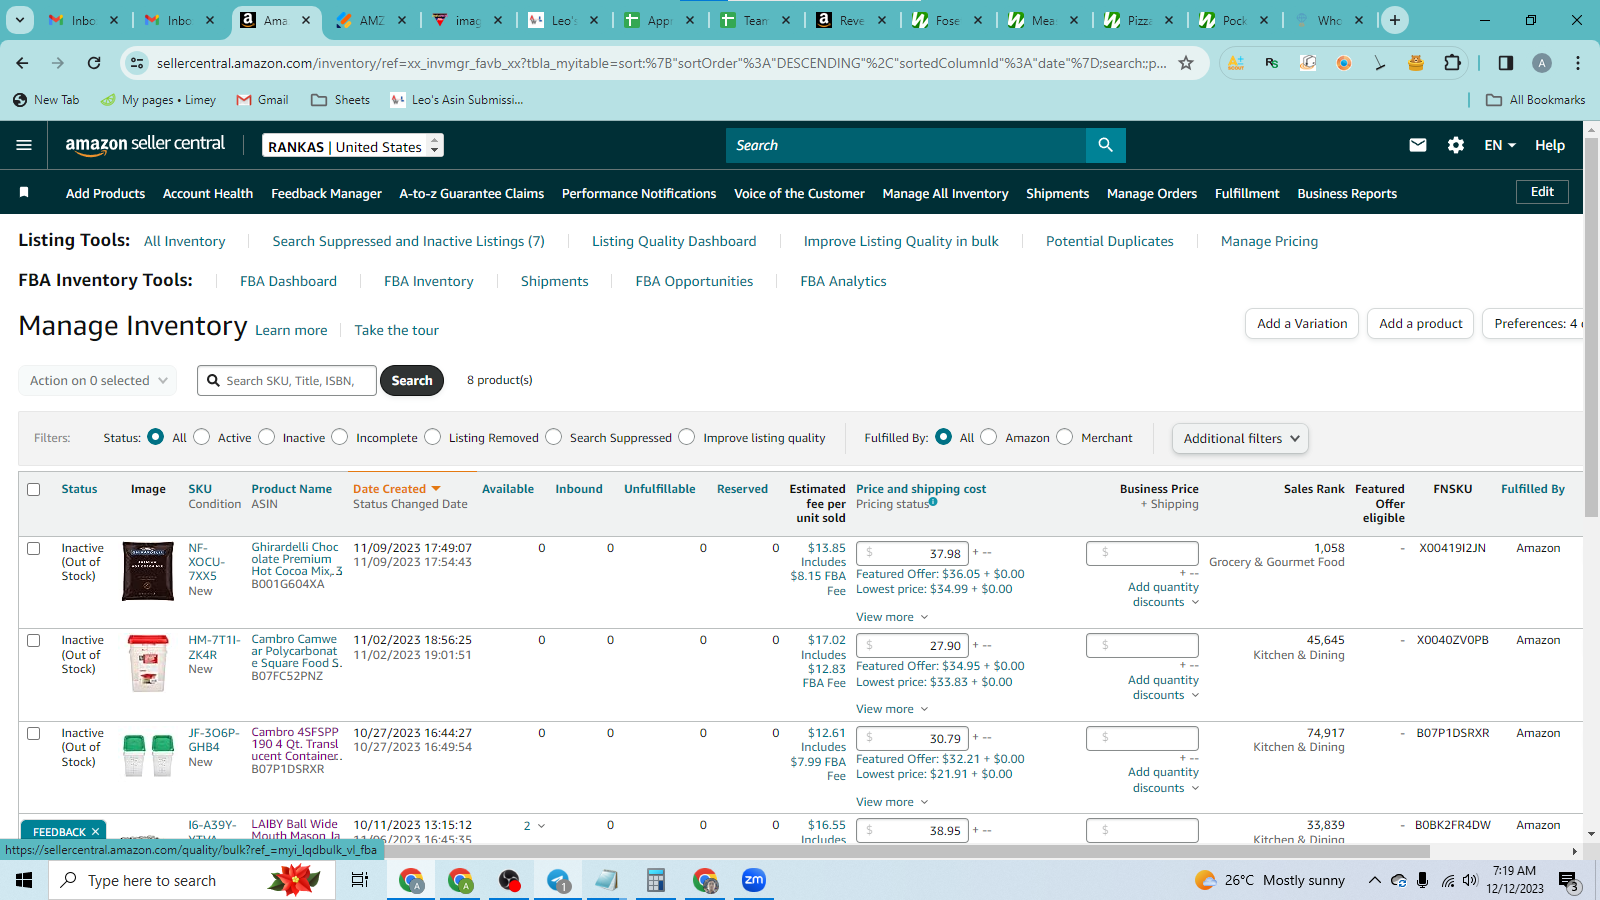Image resolution: width=1600 pixels, height=900 pixels.
Task: Open Chrome profile avatar icon
Action: 1542,63
